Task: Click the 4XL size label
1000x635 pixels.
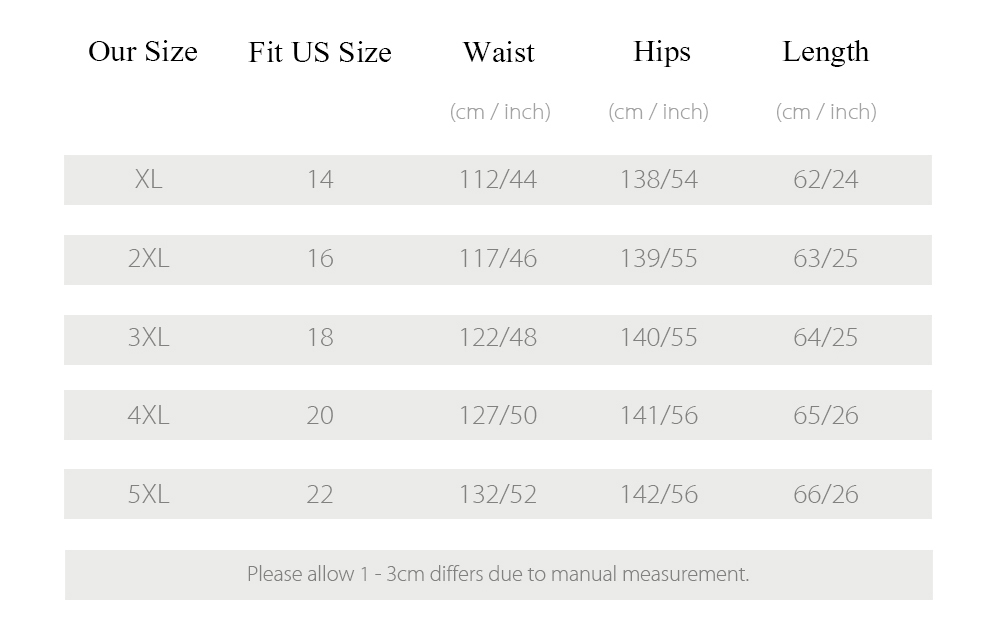Action: [149, 416]
